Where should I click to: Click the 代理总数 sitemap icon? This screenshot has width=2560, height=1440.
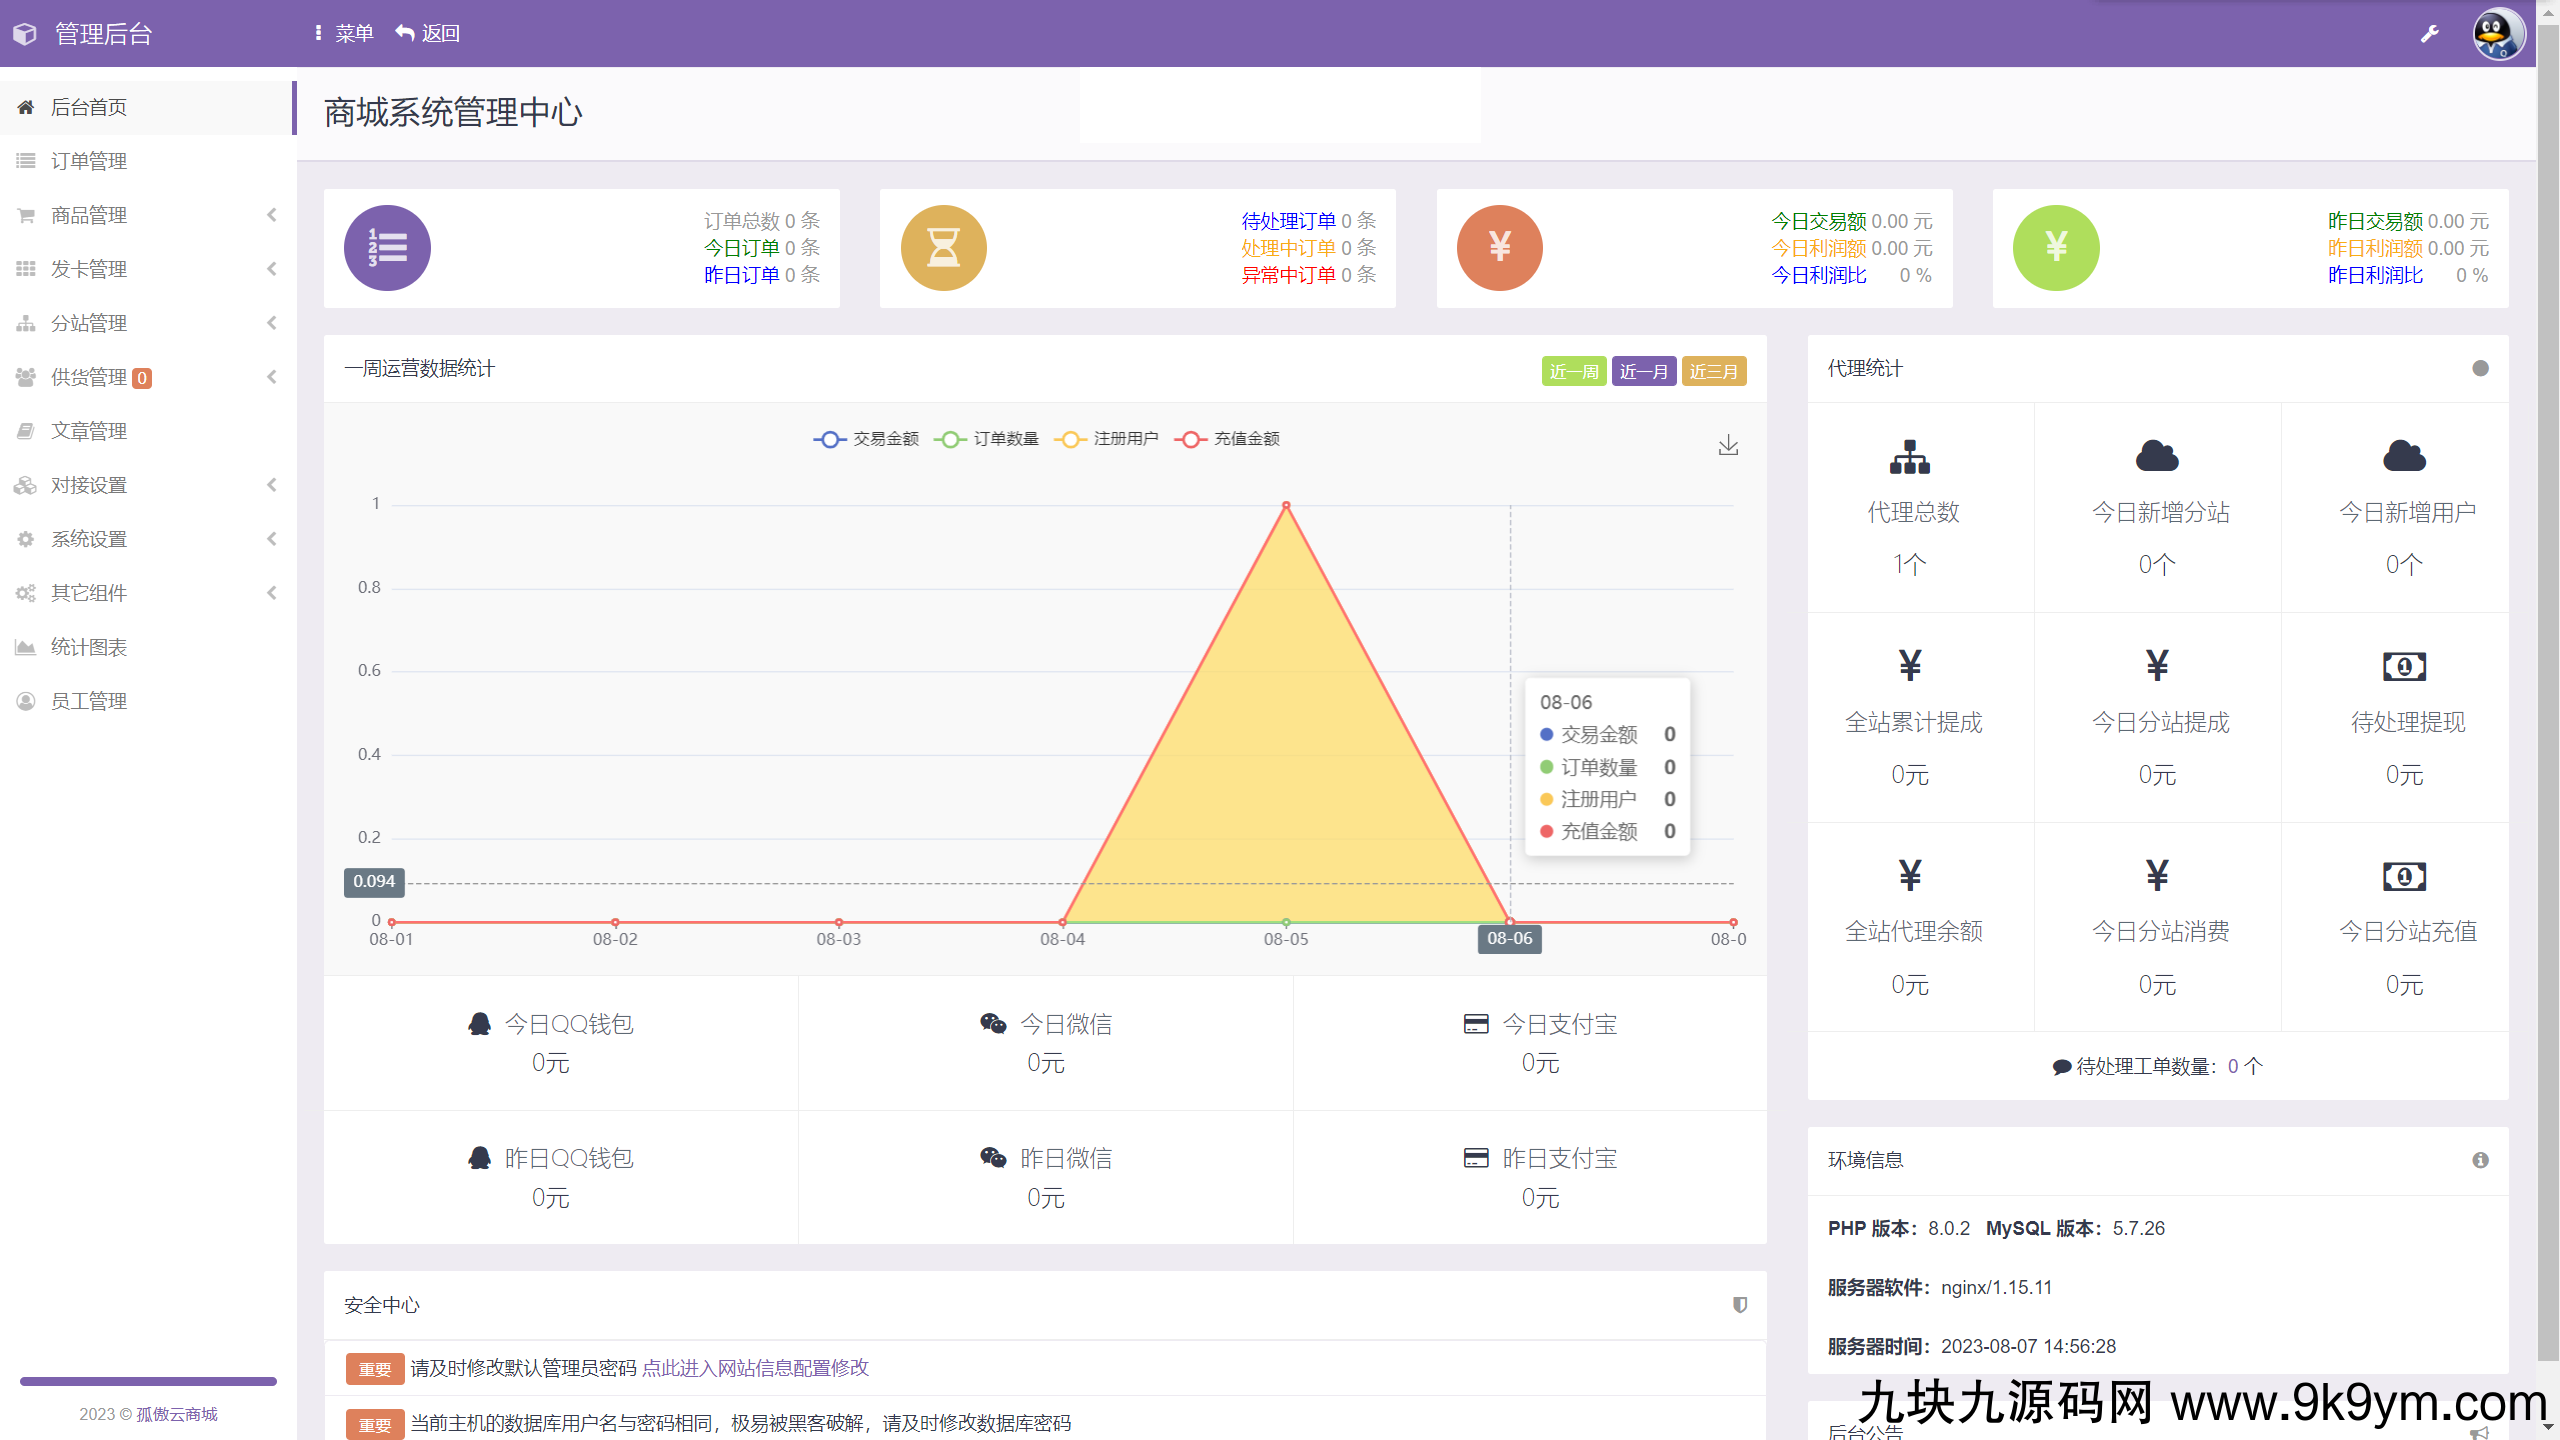point(1909,457)
